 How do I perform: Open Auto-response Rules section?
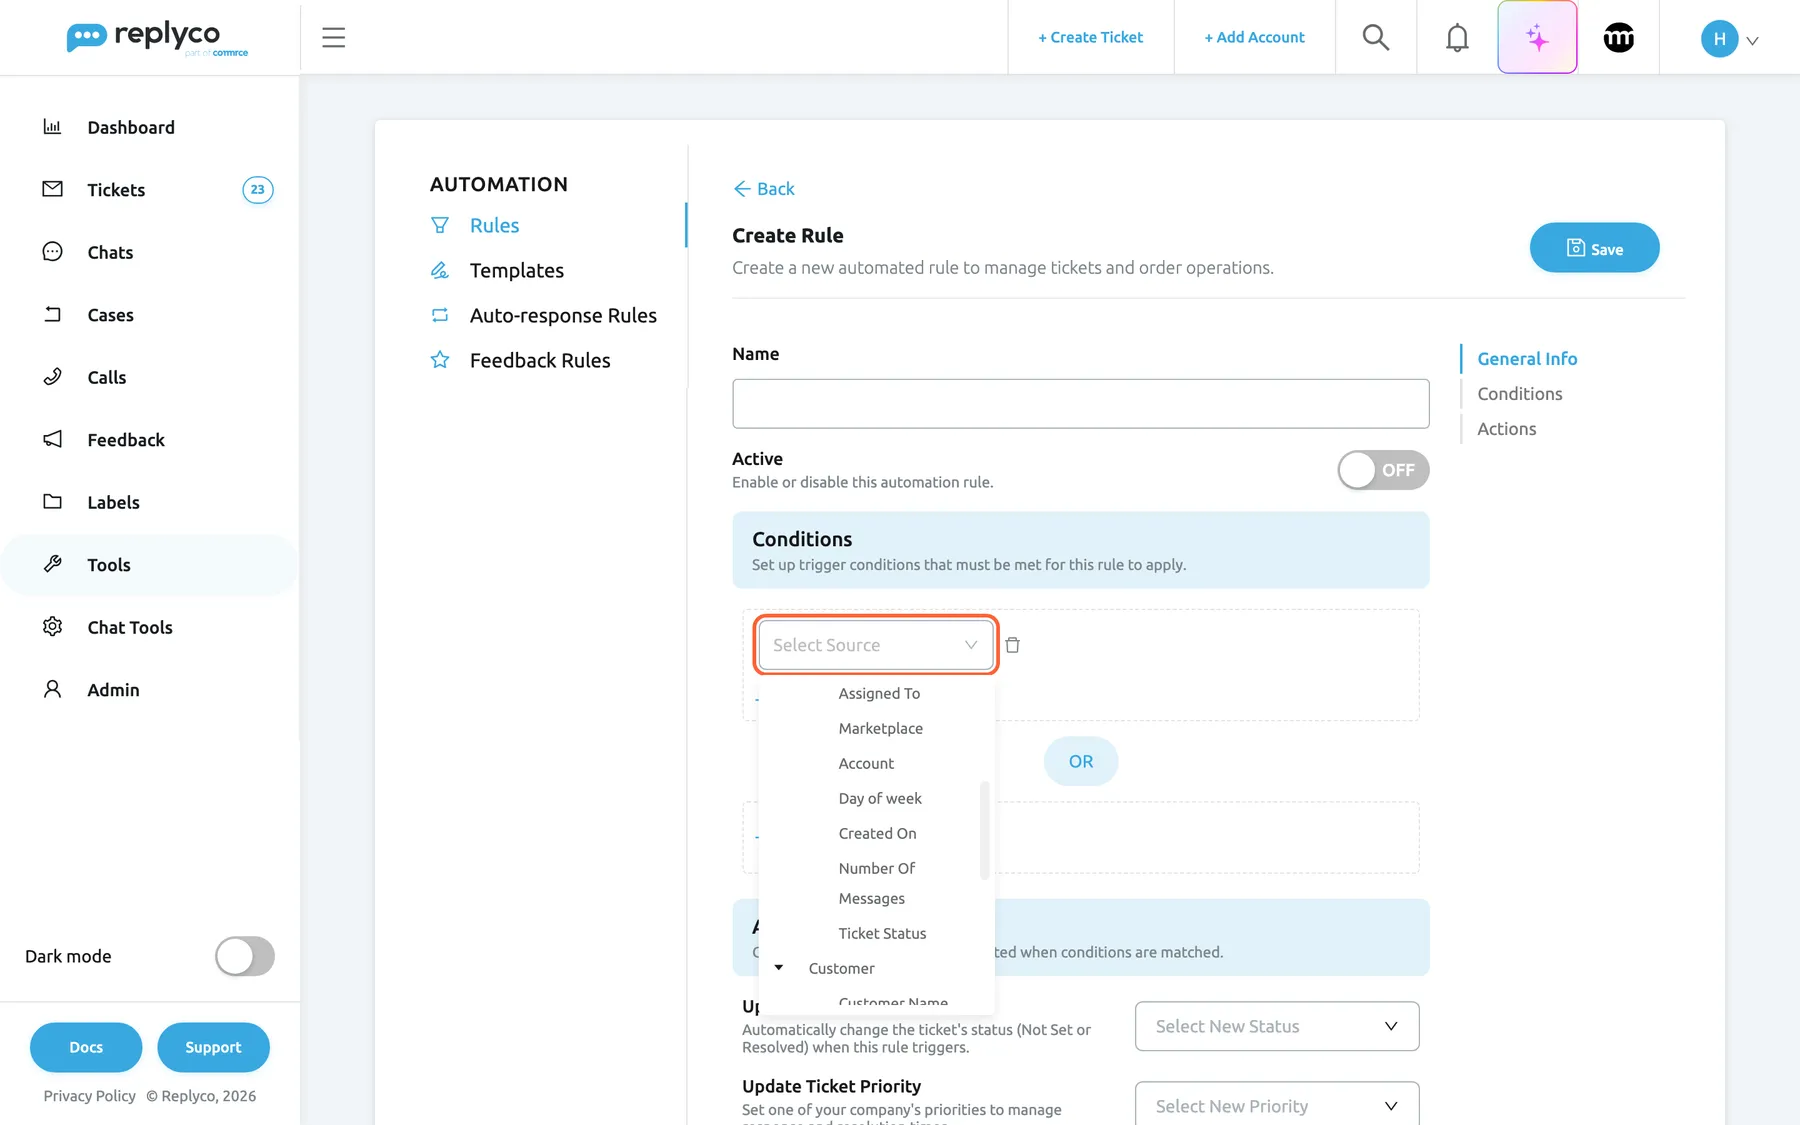coord(563,315)
